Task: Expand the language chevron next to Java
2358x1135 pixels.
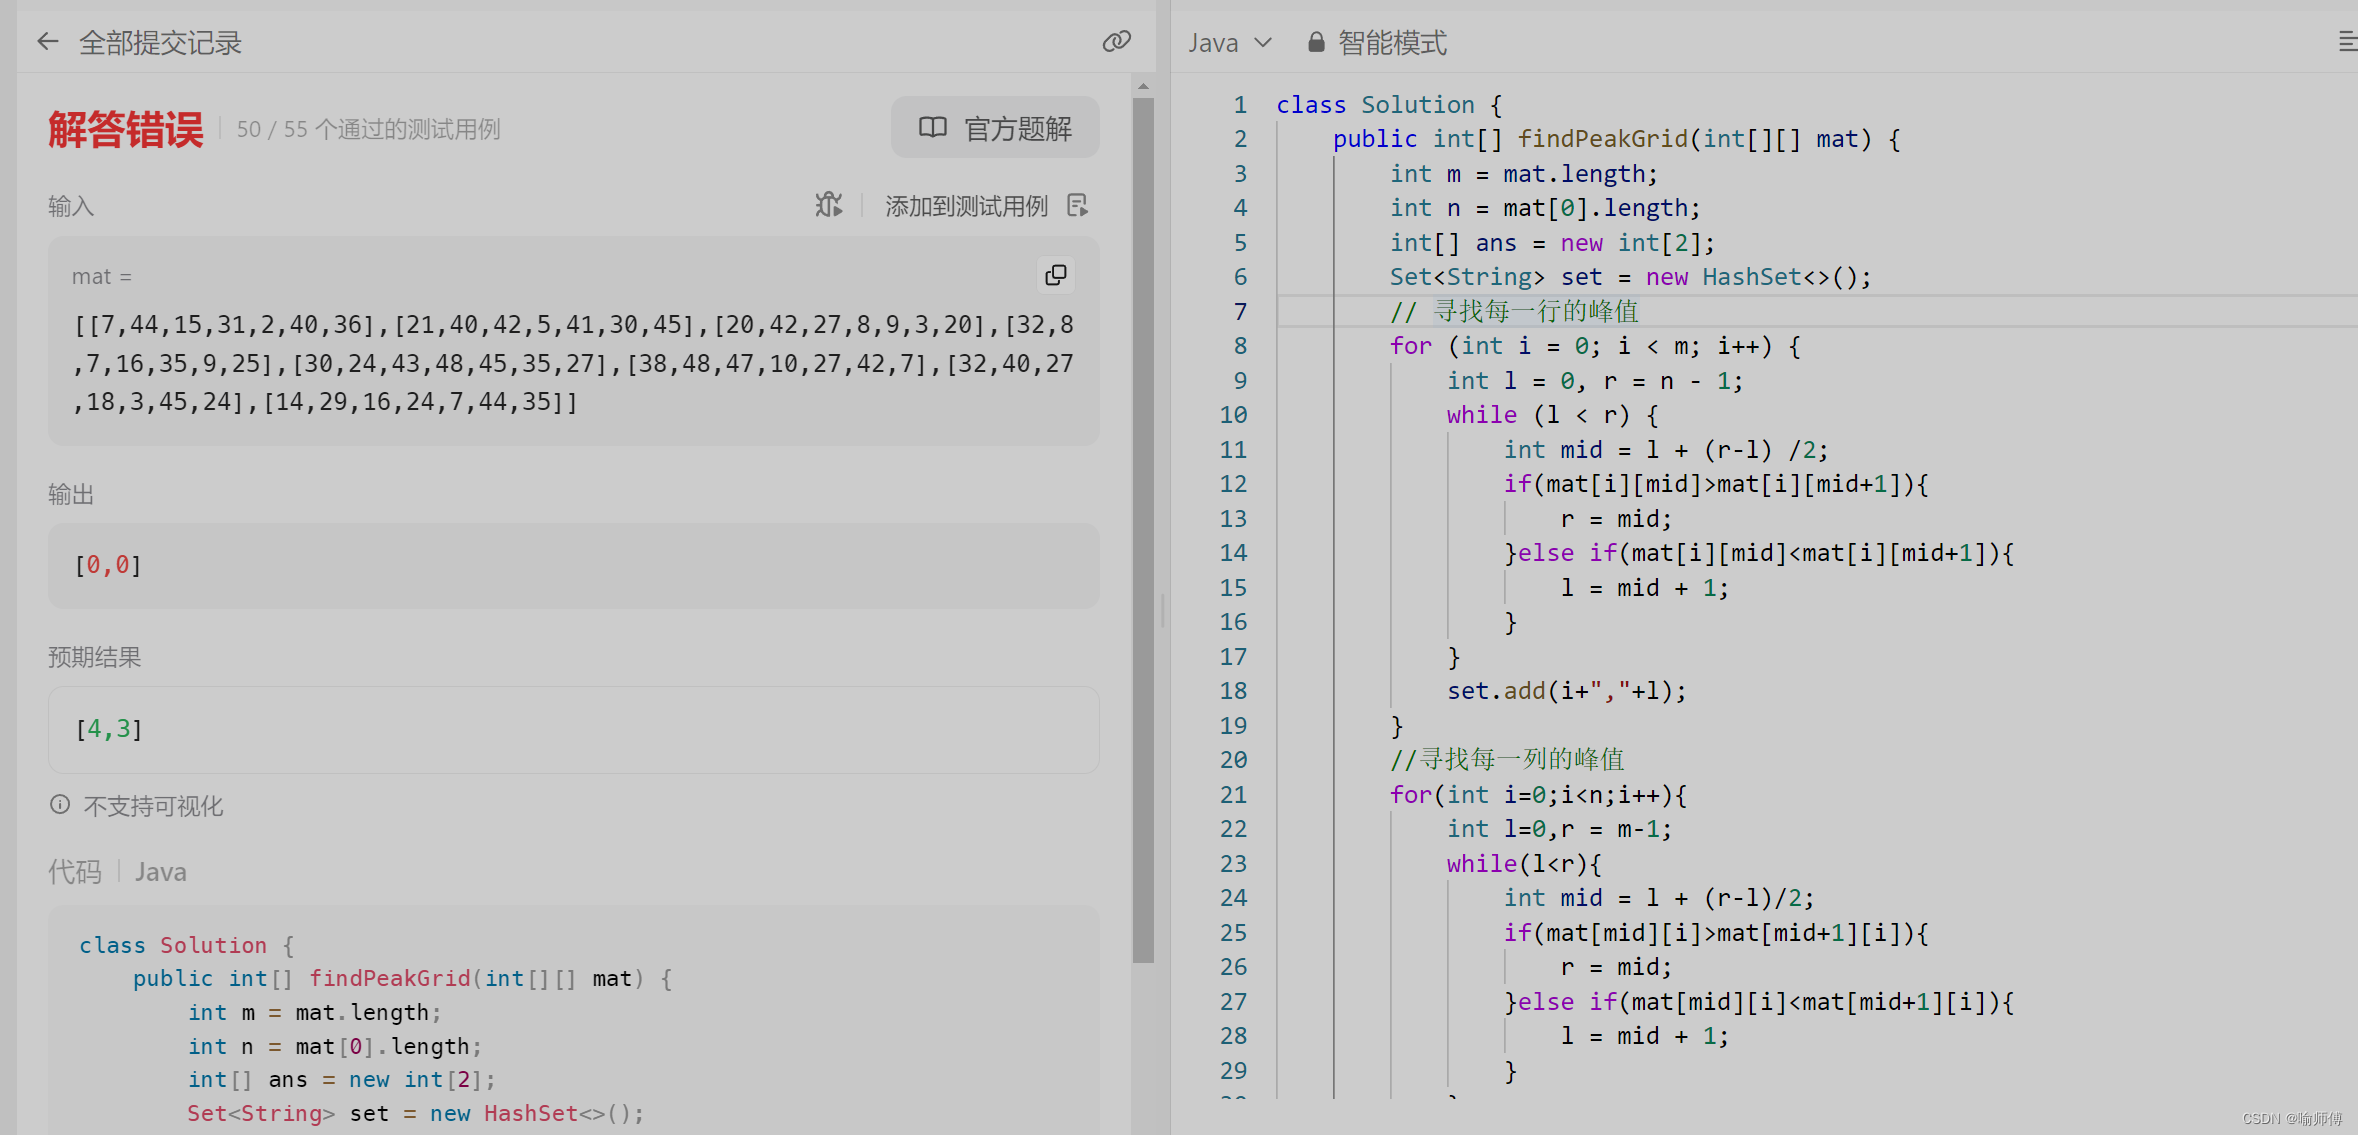Action: (1262, 43)
